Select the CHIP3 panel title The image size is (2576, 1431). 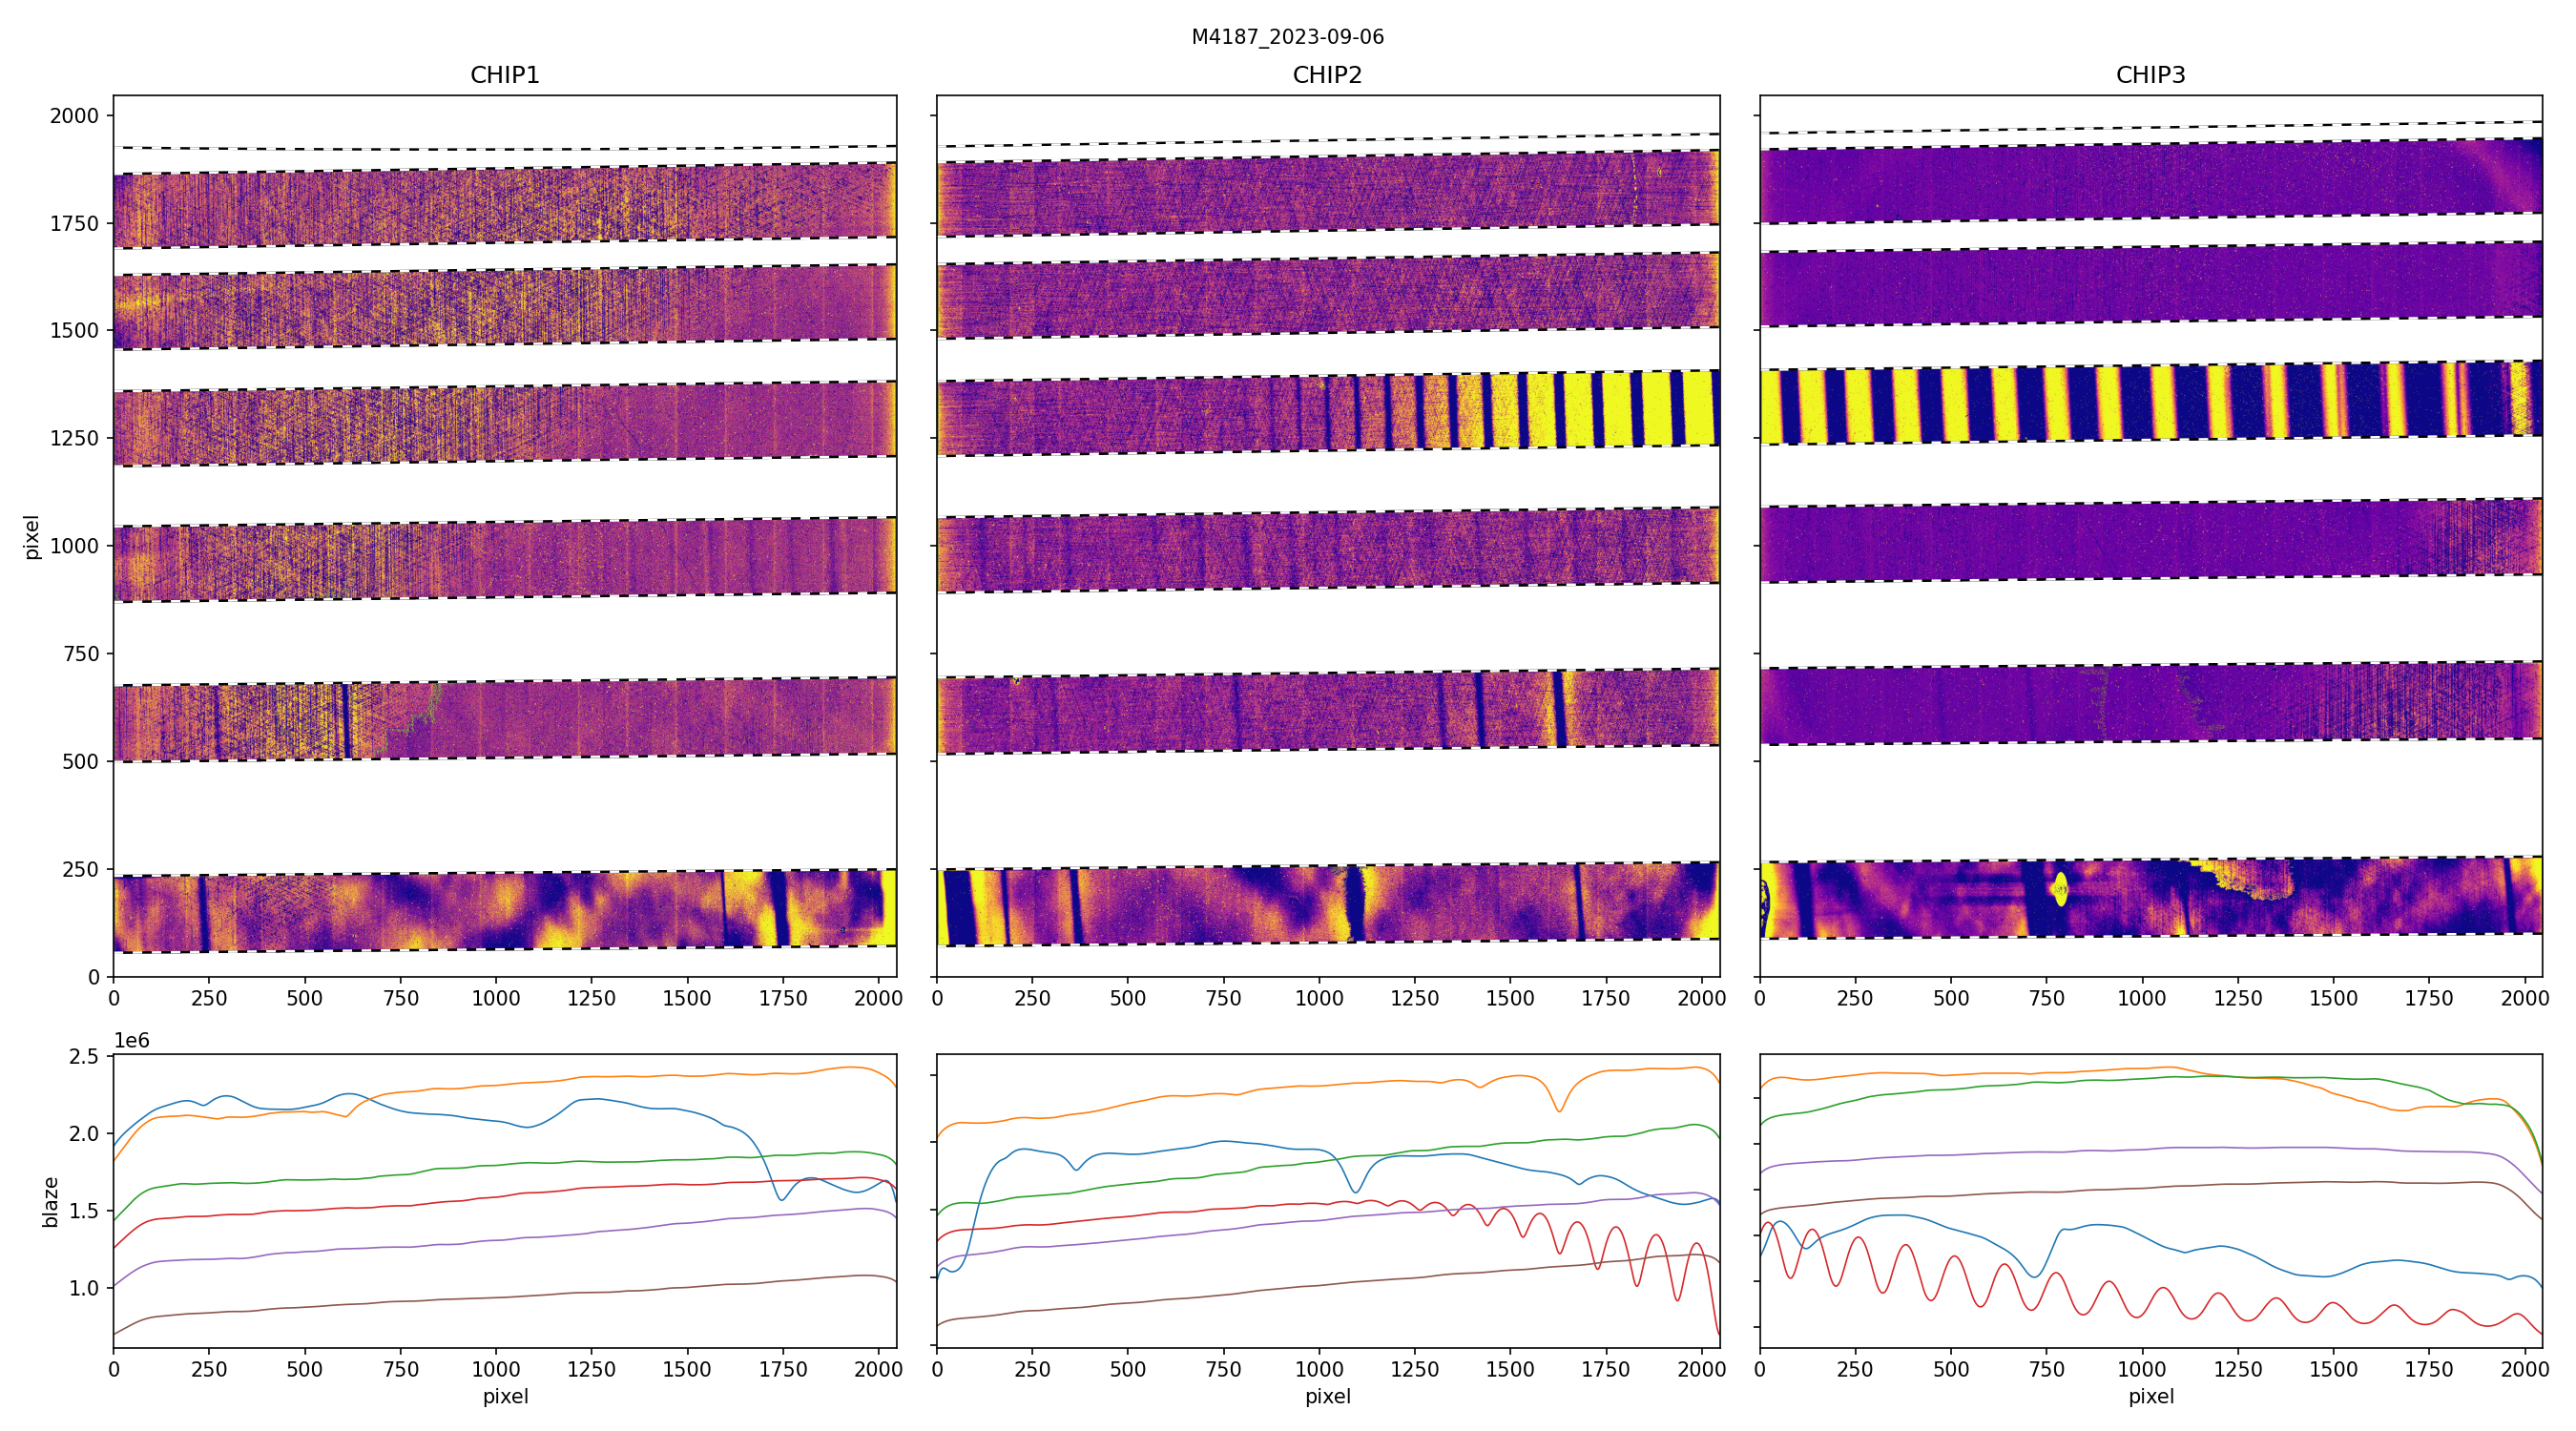(x=2150, y=75)
